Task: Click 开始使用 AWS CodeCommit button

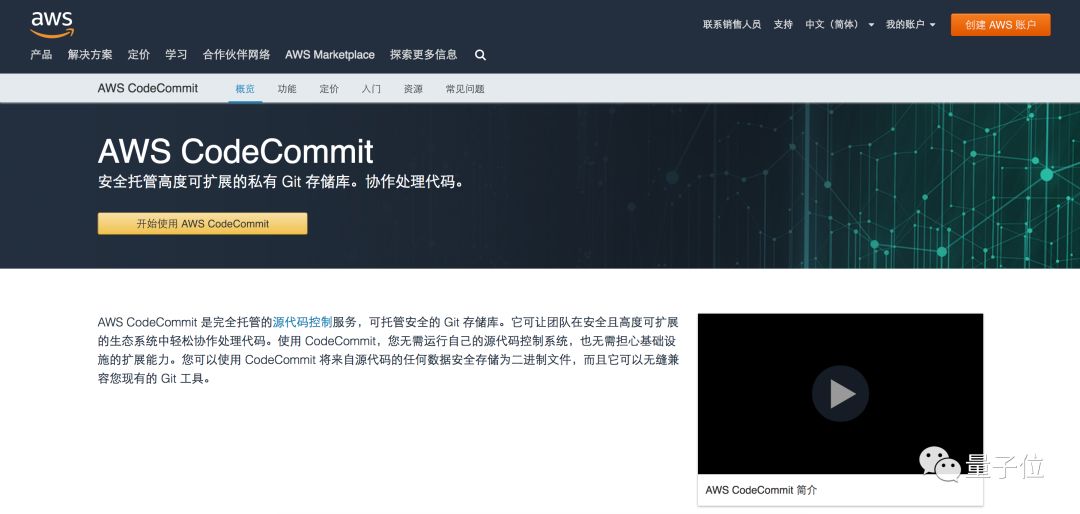Action: 202,223
